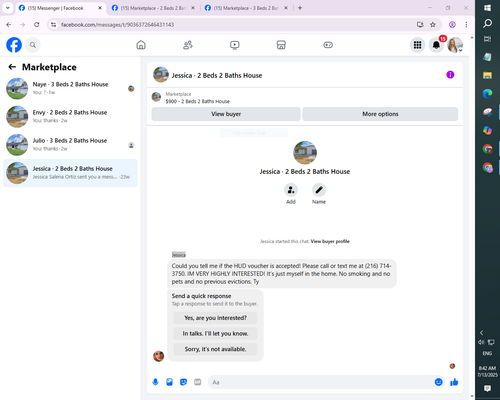Reload the page
Image resolution: width=500 pixels, height=400 pixels.
tap(37, 24)
